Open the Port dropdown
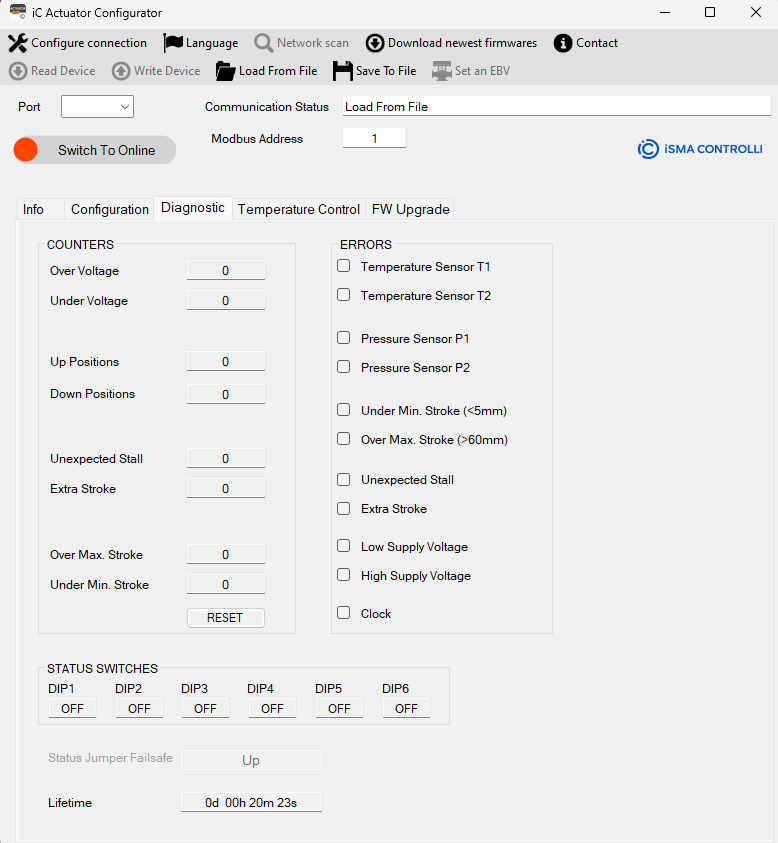Viewport: 778px width, 843px height. point(97,106)
